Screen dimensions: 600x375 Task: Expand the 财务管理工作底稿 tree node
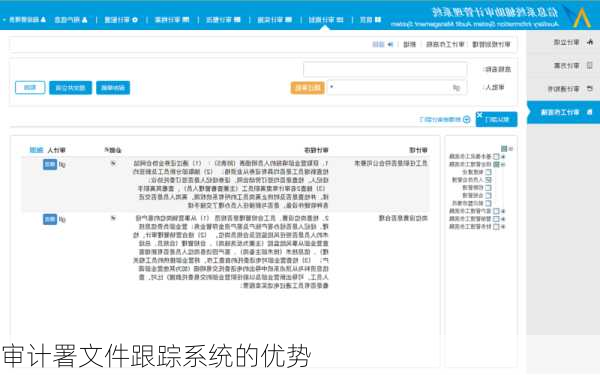[x=503, y=227]
